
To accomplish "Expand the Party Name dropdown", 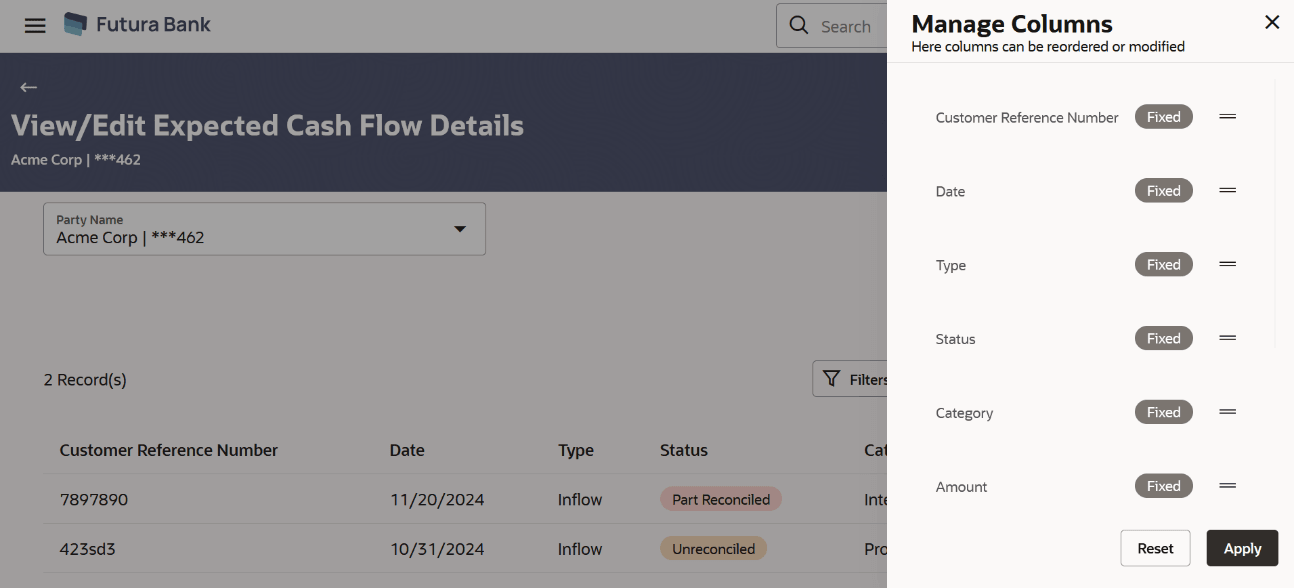I will tap(460, 229).
